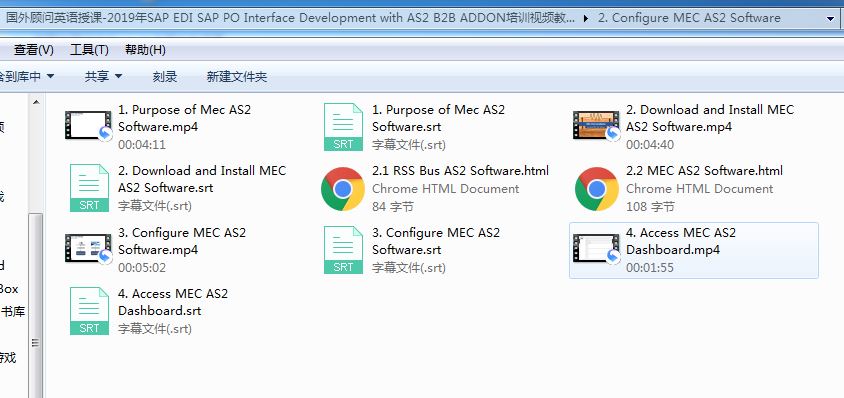Select '4. Access MEC AS2 Dashboard.srt' subtitle icon
Image resolution: width=844 pixels, height=398 pixels.
point(89,311)
